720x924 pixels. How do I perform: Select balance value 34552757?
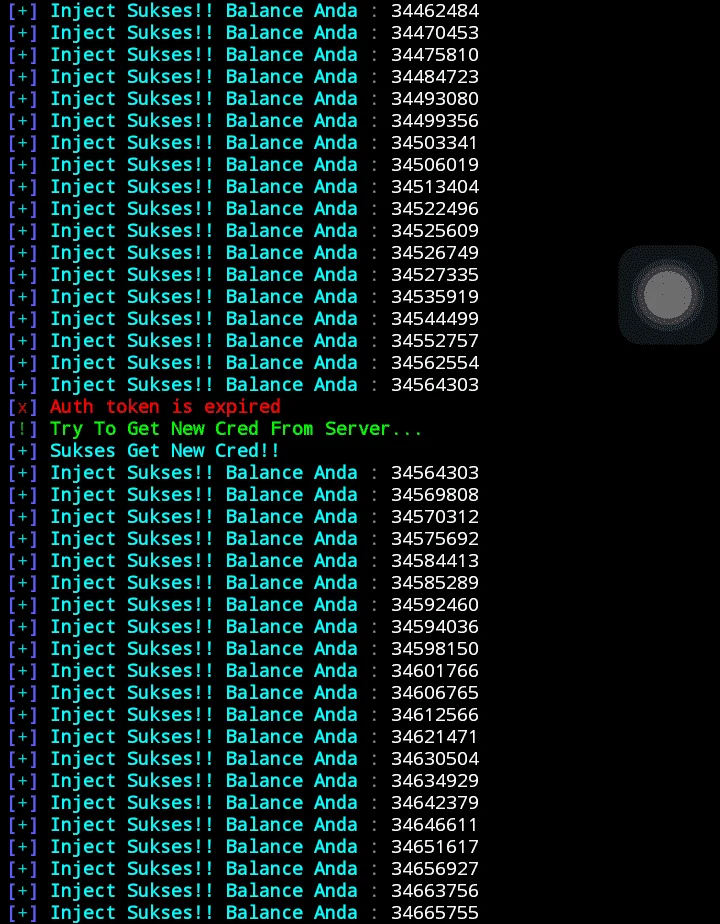pos(435,341)
